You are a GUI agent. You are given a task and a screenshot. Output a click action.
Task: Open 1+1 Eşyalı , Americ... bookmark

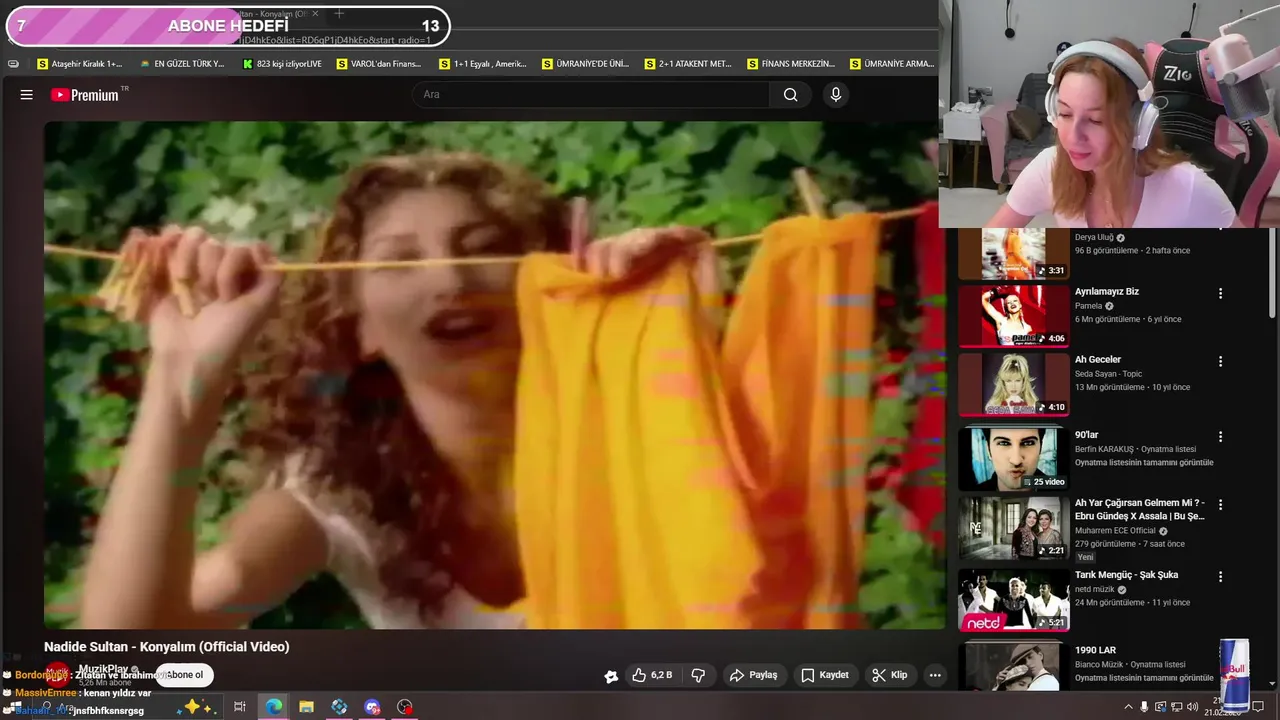click(x=482, y=64)
